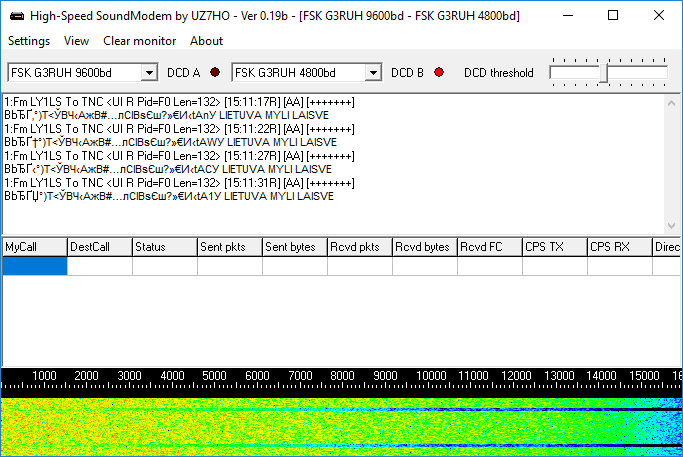Click the MyCall column header

(34, 247)
